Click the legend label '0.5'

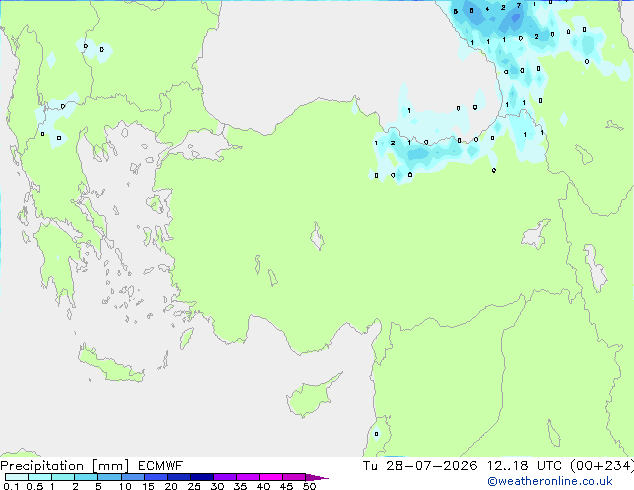[34, 486]
